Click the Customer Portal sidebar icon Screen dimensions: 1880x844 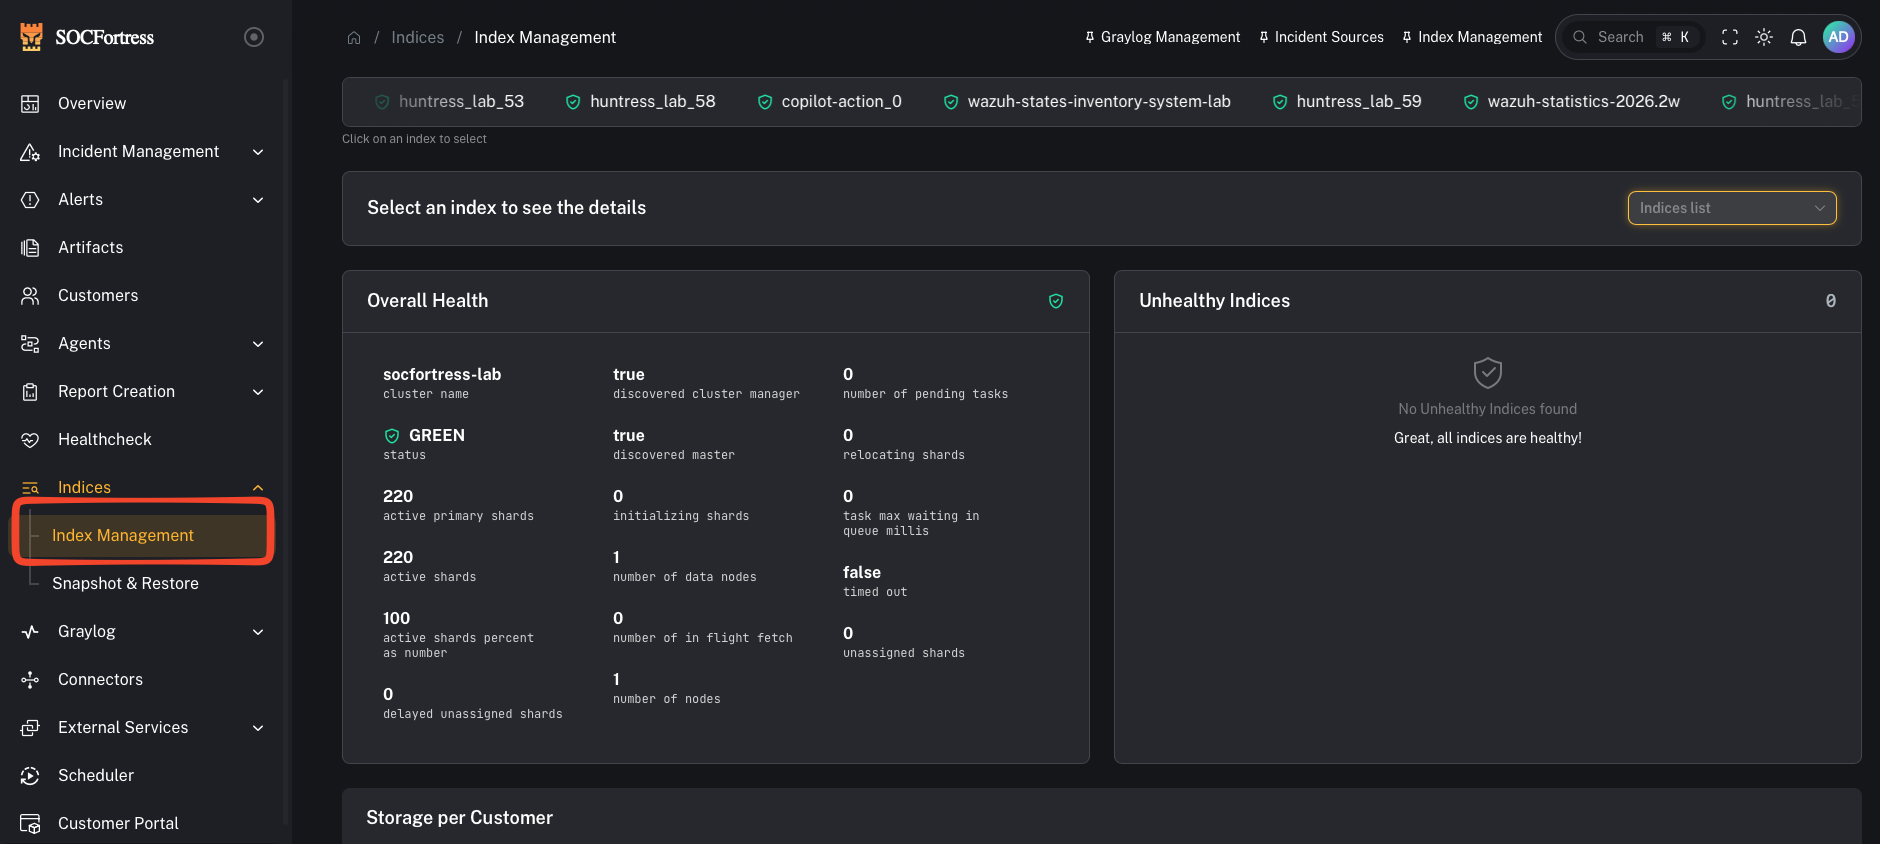coord(30,823)
